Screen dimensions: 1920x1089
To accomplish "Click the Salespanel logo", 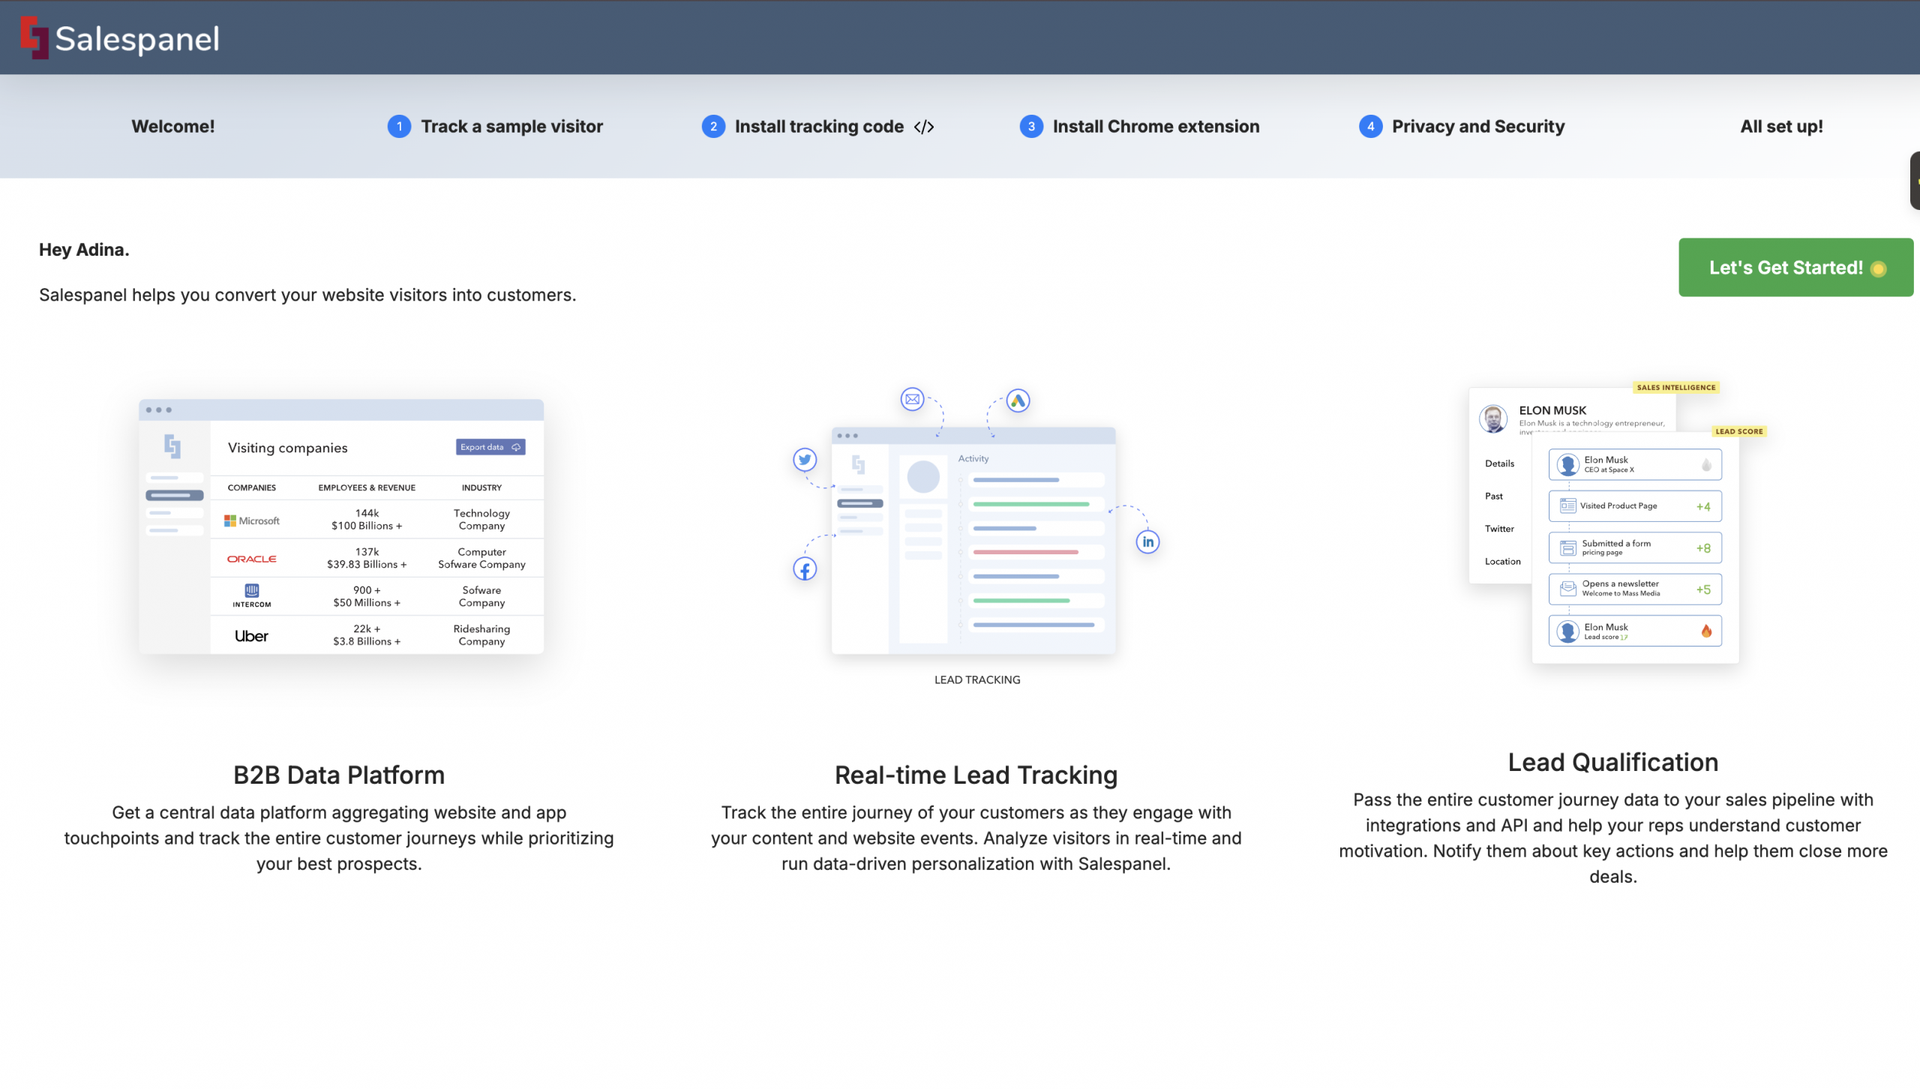I will click(x=120, y=38).
